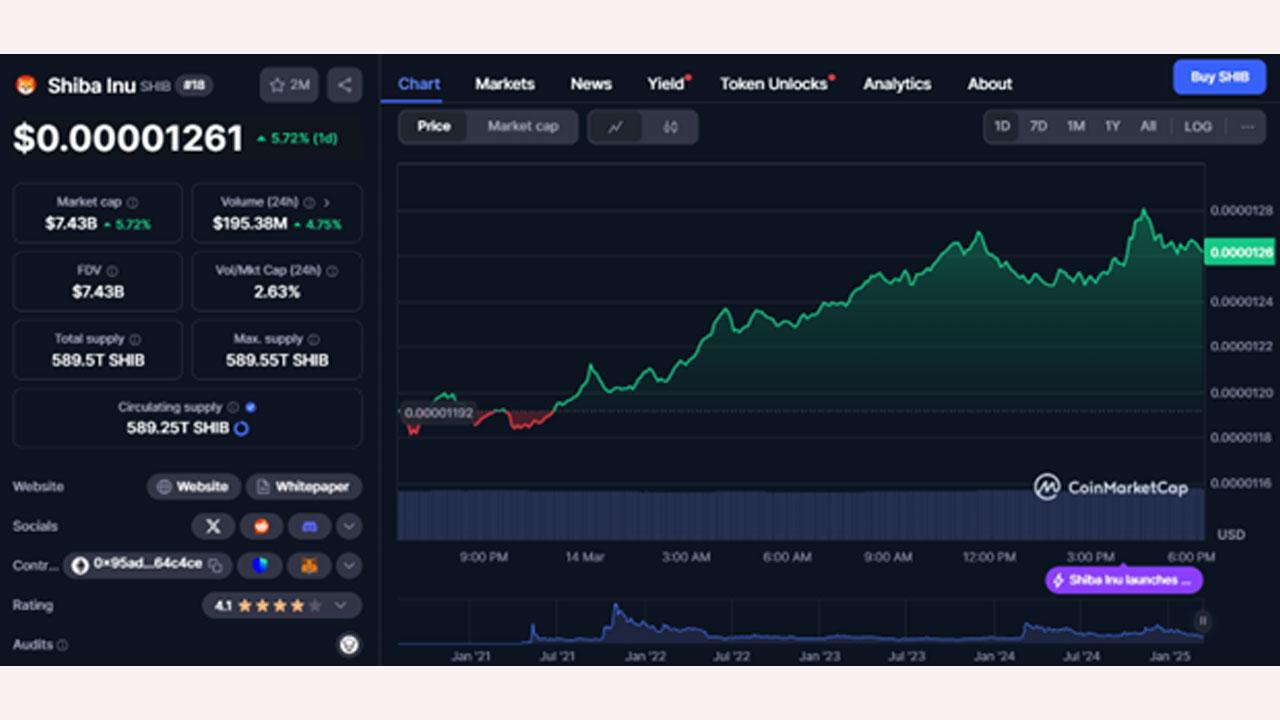Click the Buy SHIB button
1280x720 pixels.
[x=1219, y=77]
